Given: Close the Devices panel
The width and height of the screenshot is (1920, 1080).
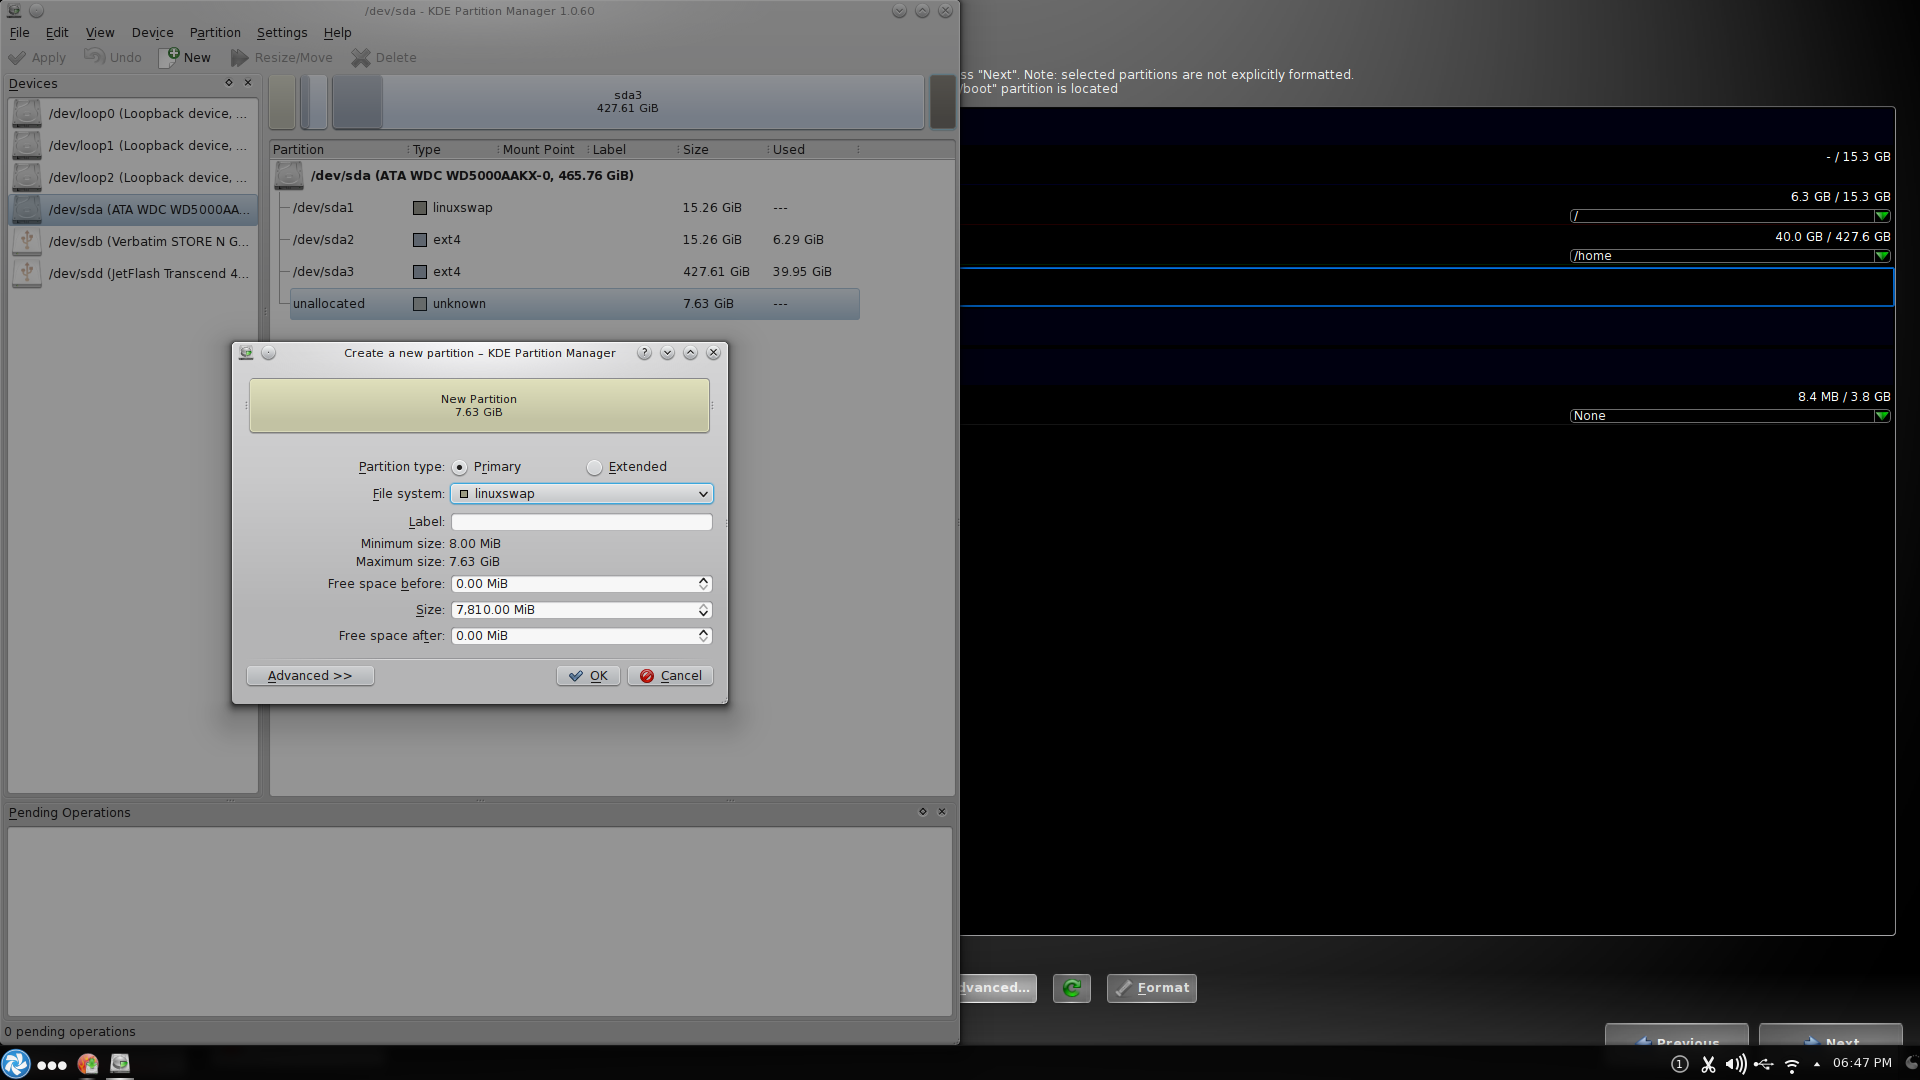Looking at the screenshot, I should click(x=248, y=83).
